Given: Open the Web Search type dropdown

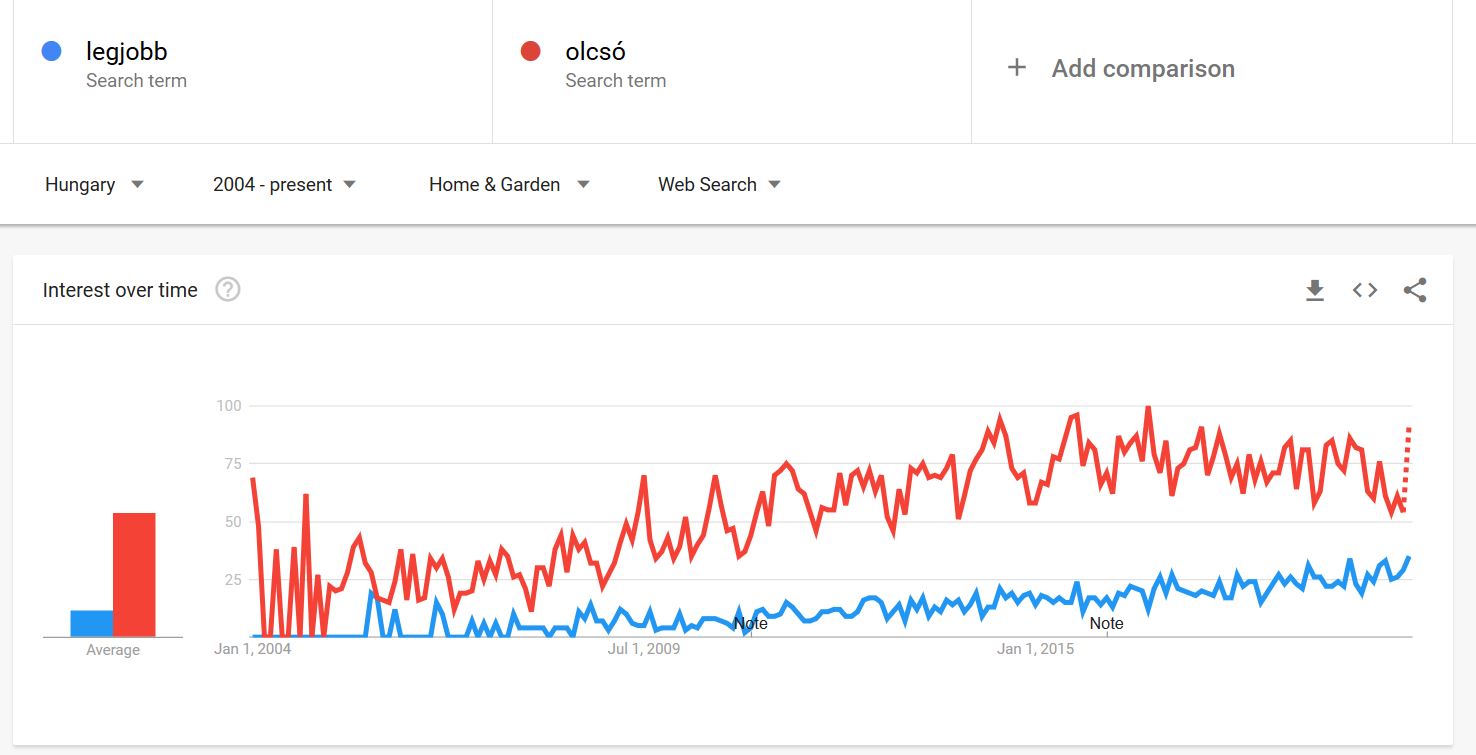Looking at the screenshot, I should [719, 184].
